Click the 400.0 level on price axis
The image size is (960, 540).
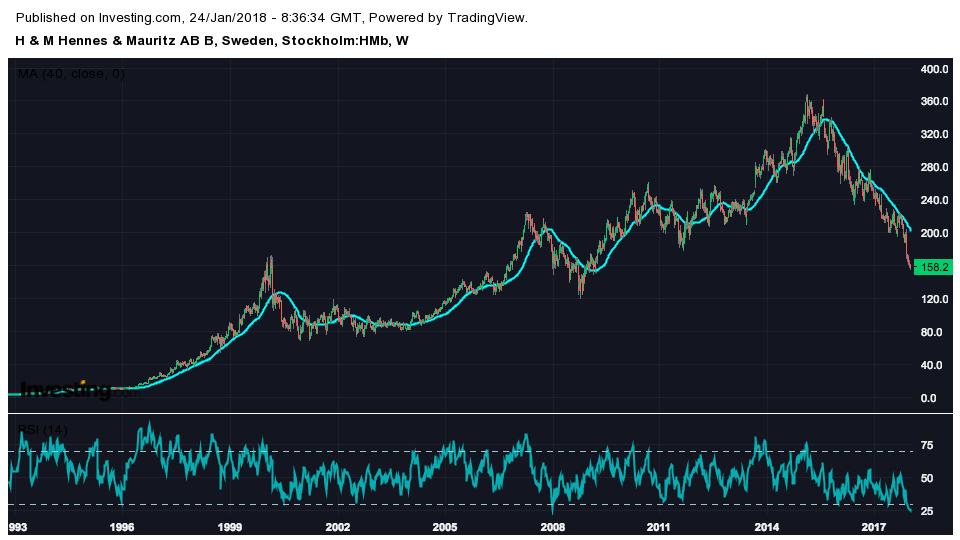point(933,69)
